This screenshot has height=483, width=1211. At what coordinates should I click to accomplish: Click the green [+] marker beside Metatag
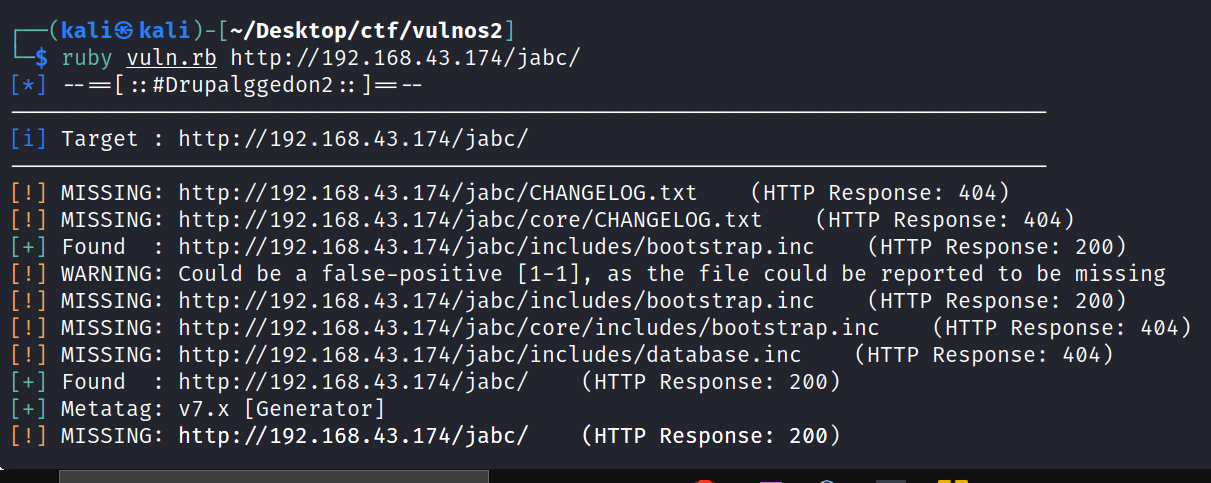pyautogui.click(x=28, y=409)
